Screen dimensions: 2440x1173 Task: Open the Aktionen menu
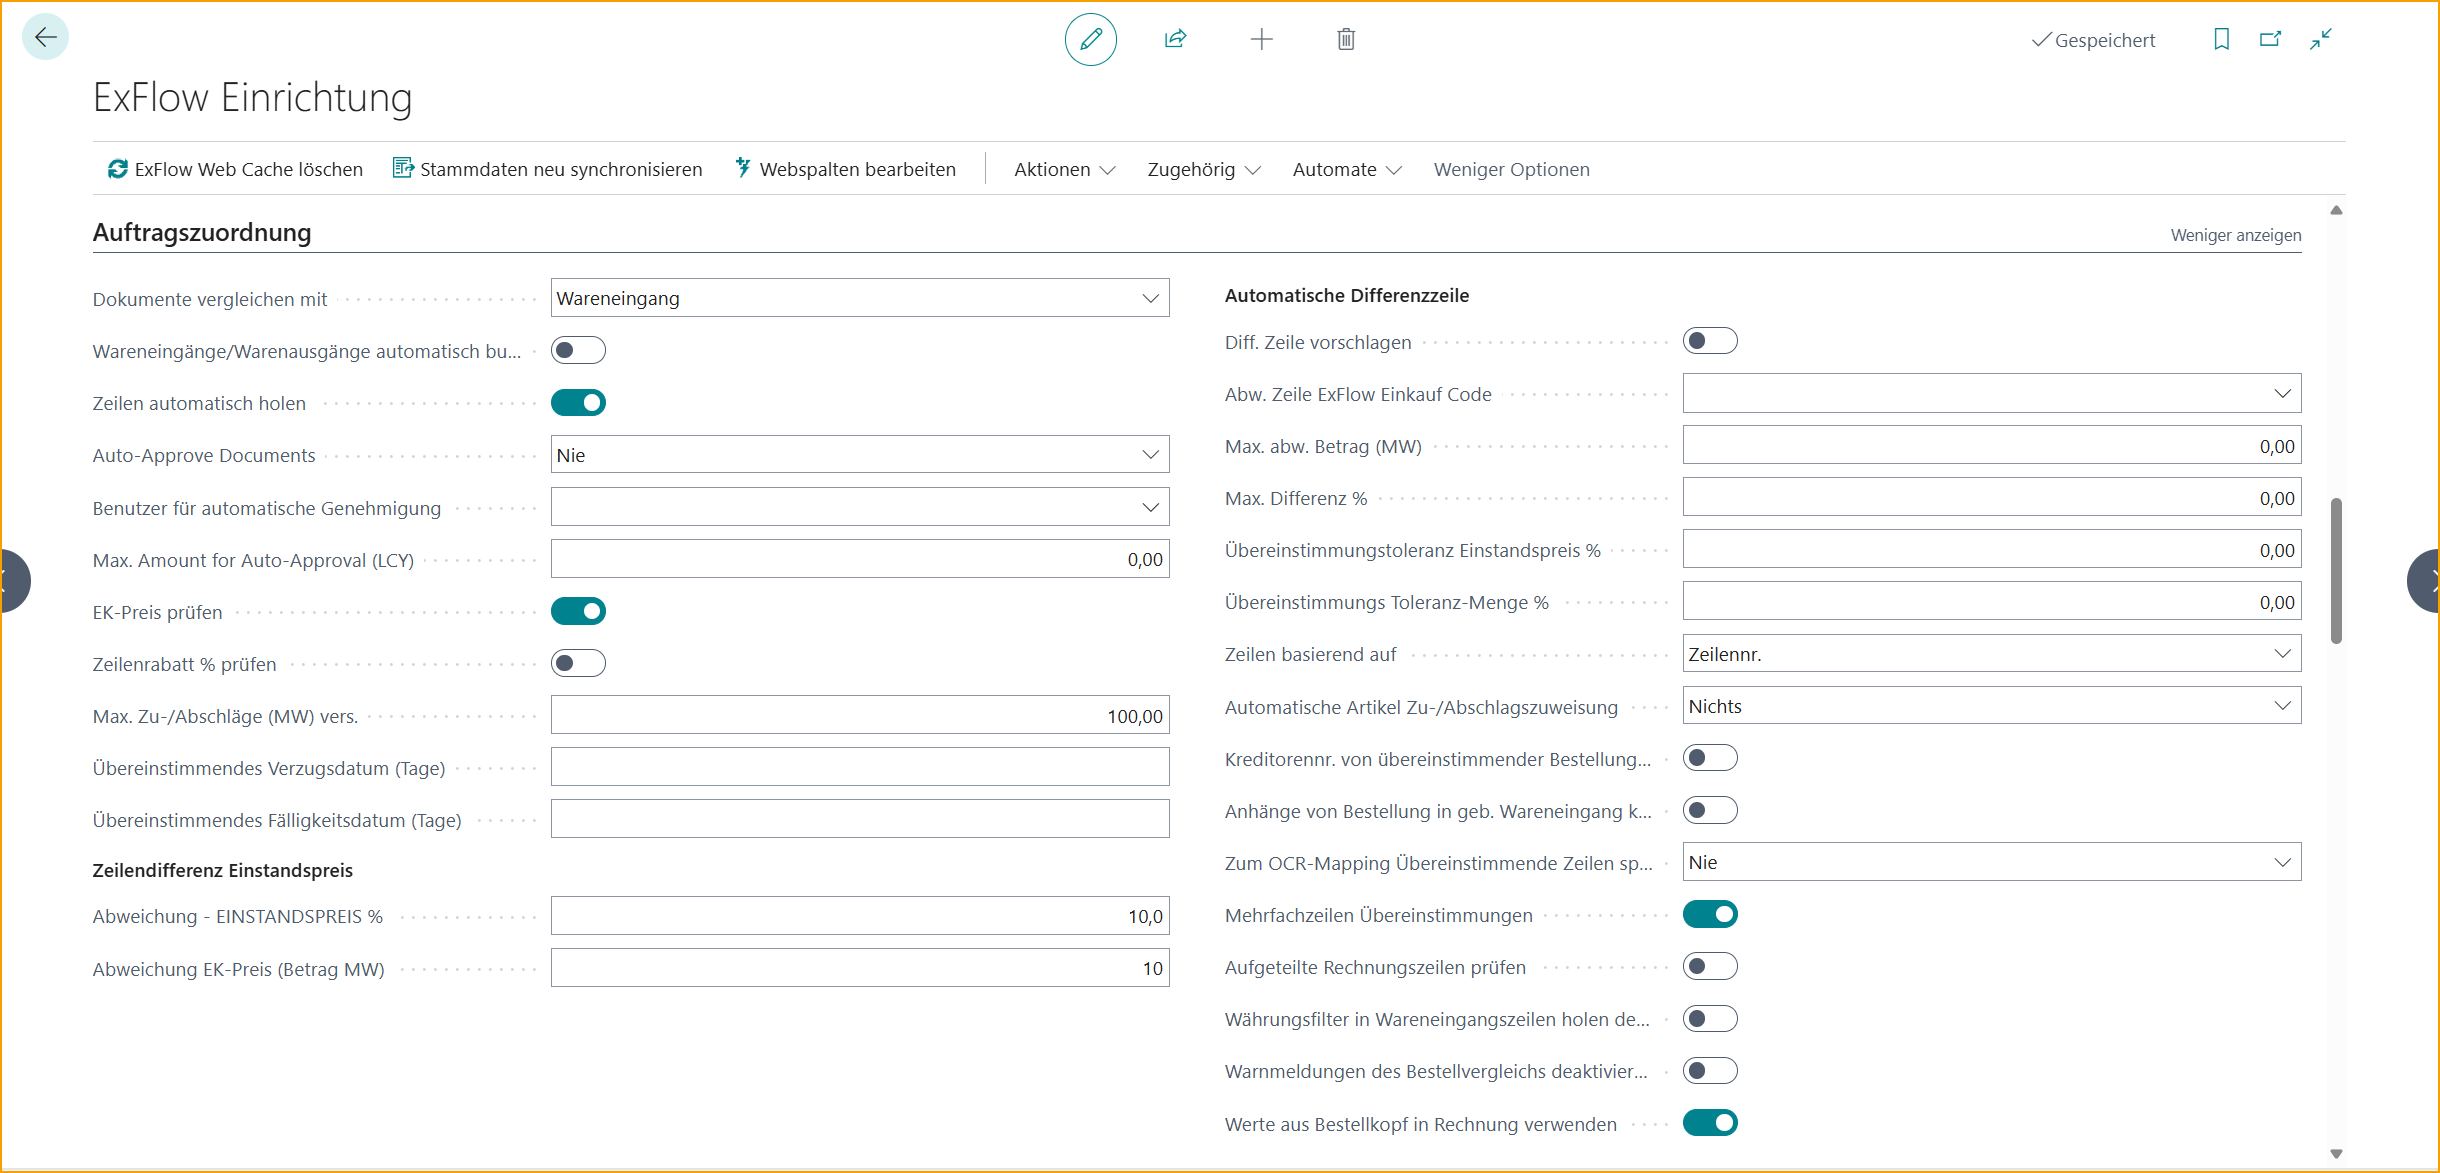pos(1064,169)
